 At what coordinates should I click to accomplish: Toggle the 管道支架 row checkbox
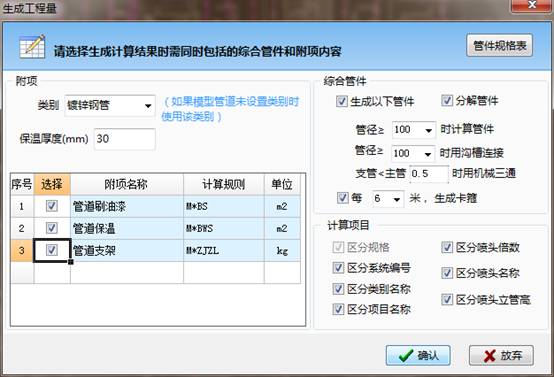click(x=52, y=250)
